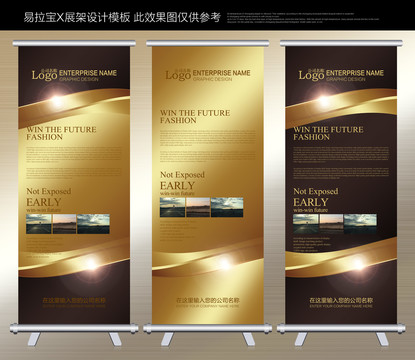415x360 pixels.
Task: Select the road thumbnail on the middle banner
Action: [172, 207]
